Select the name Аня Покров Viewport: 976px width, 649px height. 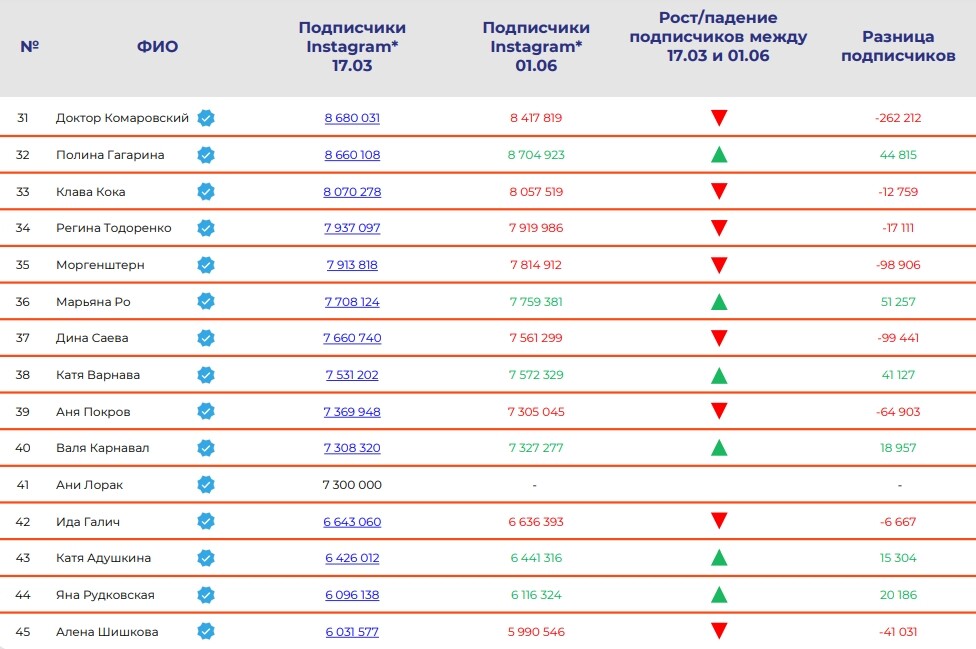tap(93, 412)
